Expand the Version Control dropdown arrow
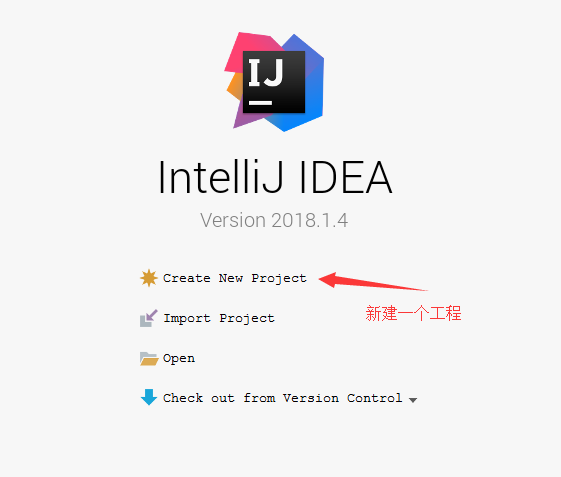Image resolution: width=561 pixels, height=477 pixels. [x=413, y=400]
